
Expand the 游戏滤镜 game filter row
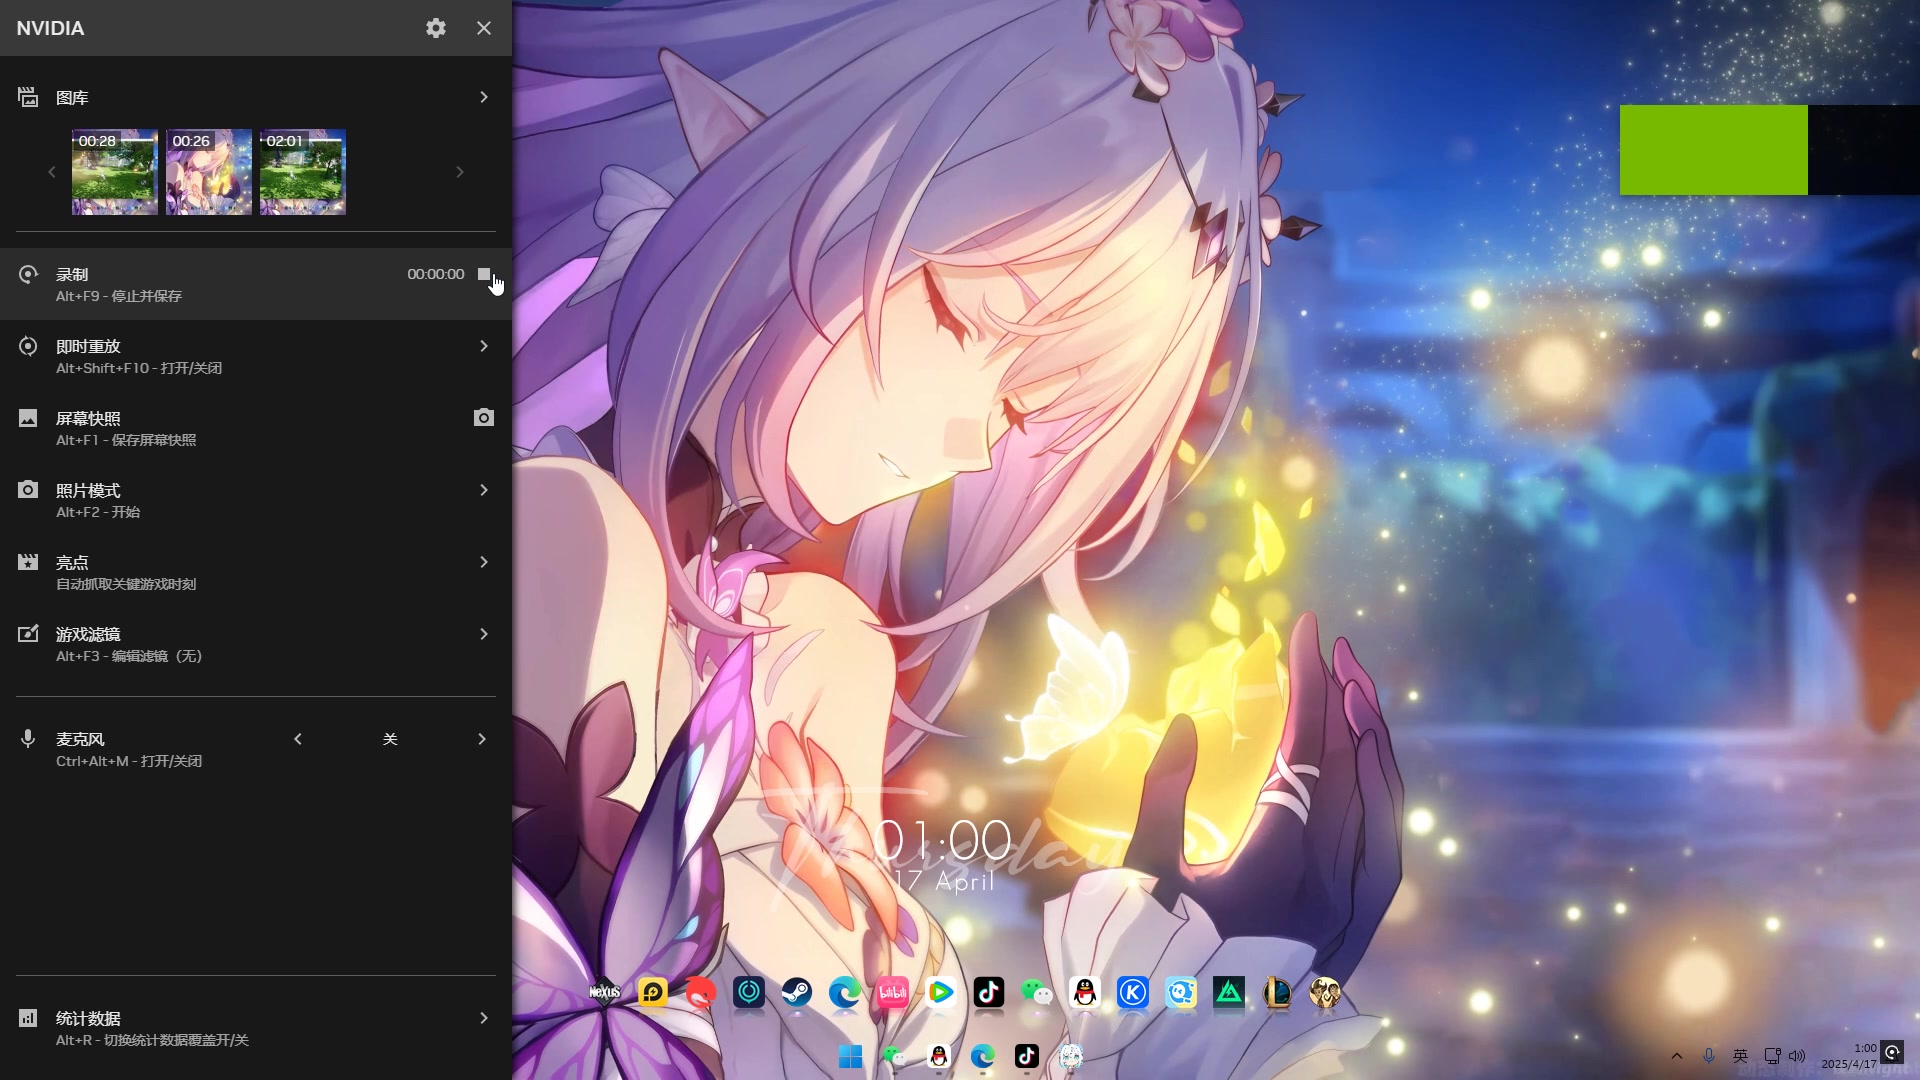tap(256, 644)
